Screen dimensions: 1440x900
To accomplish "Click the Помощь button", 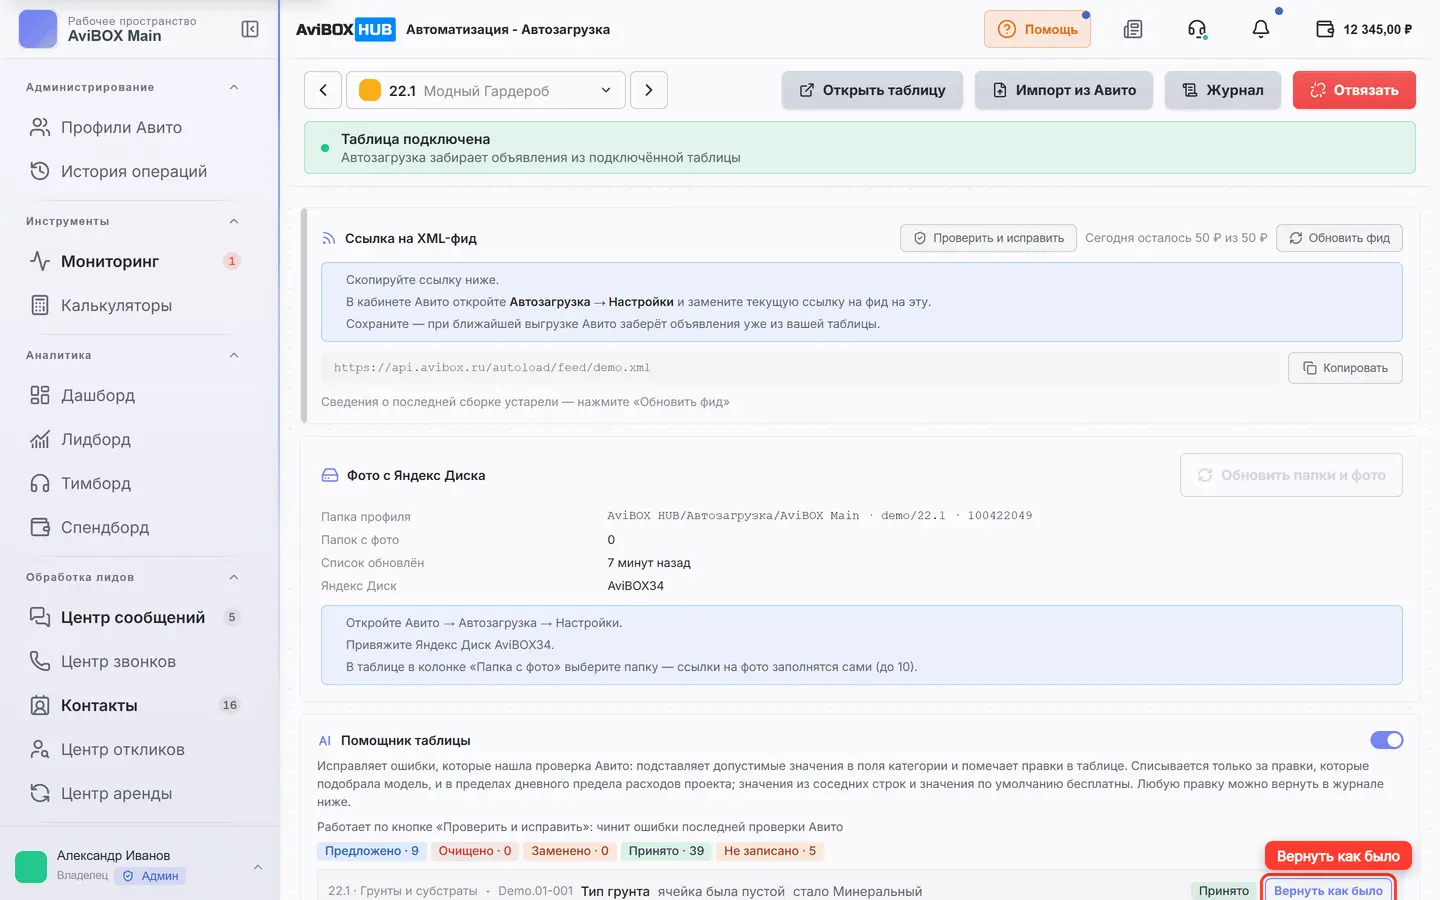I will coord(1037,29).
